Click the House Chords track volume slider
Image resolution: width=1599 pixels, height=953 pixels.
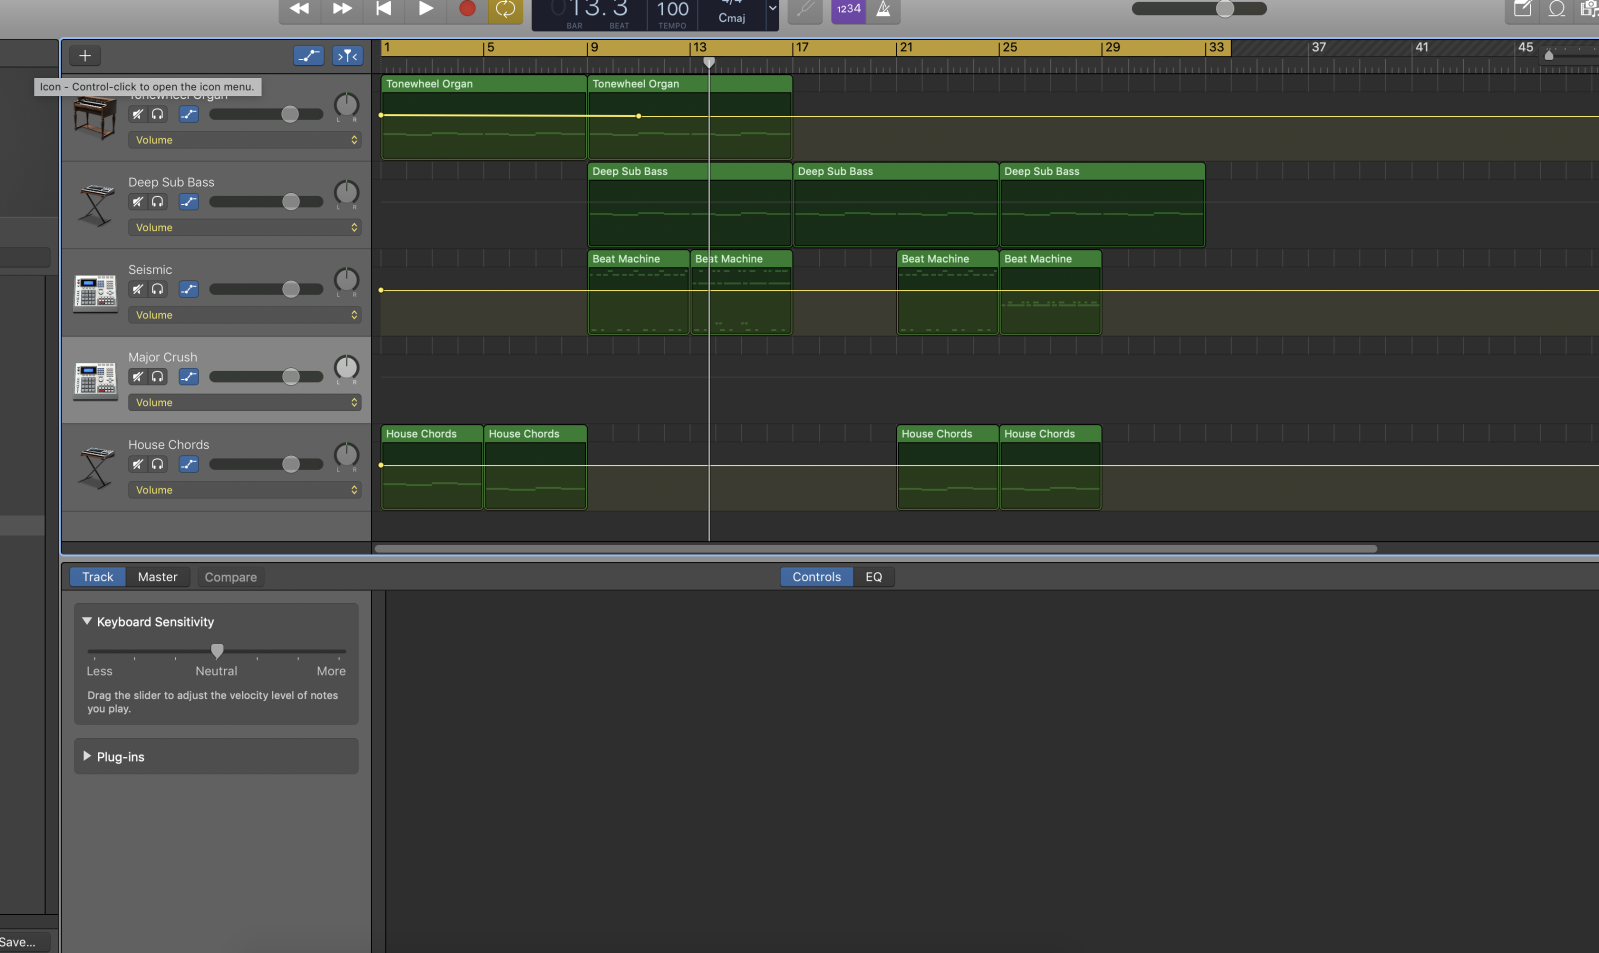click(266, 464)
